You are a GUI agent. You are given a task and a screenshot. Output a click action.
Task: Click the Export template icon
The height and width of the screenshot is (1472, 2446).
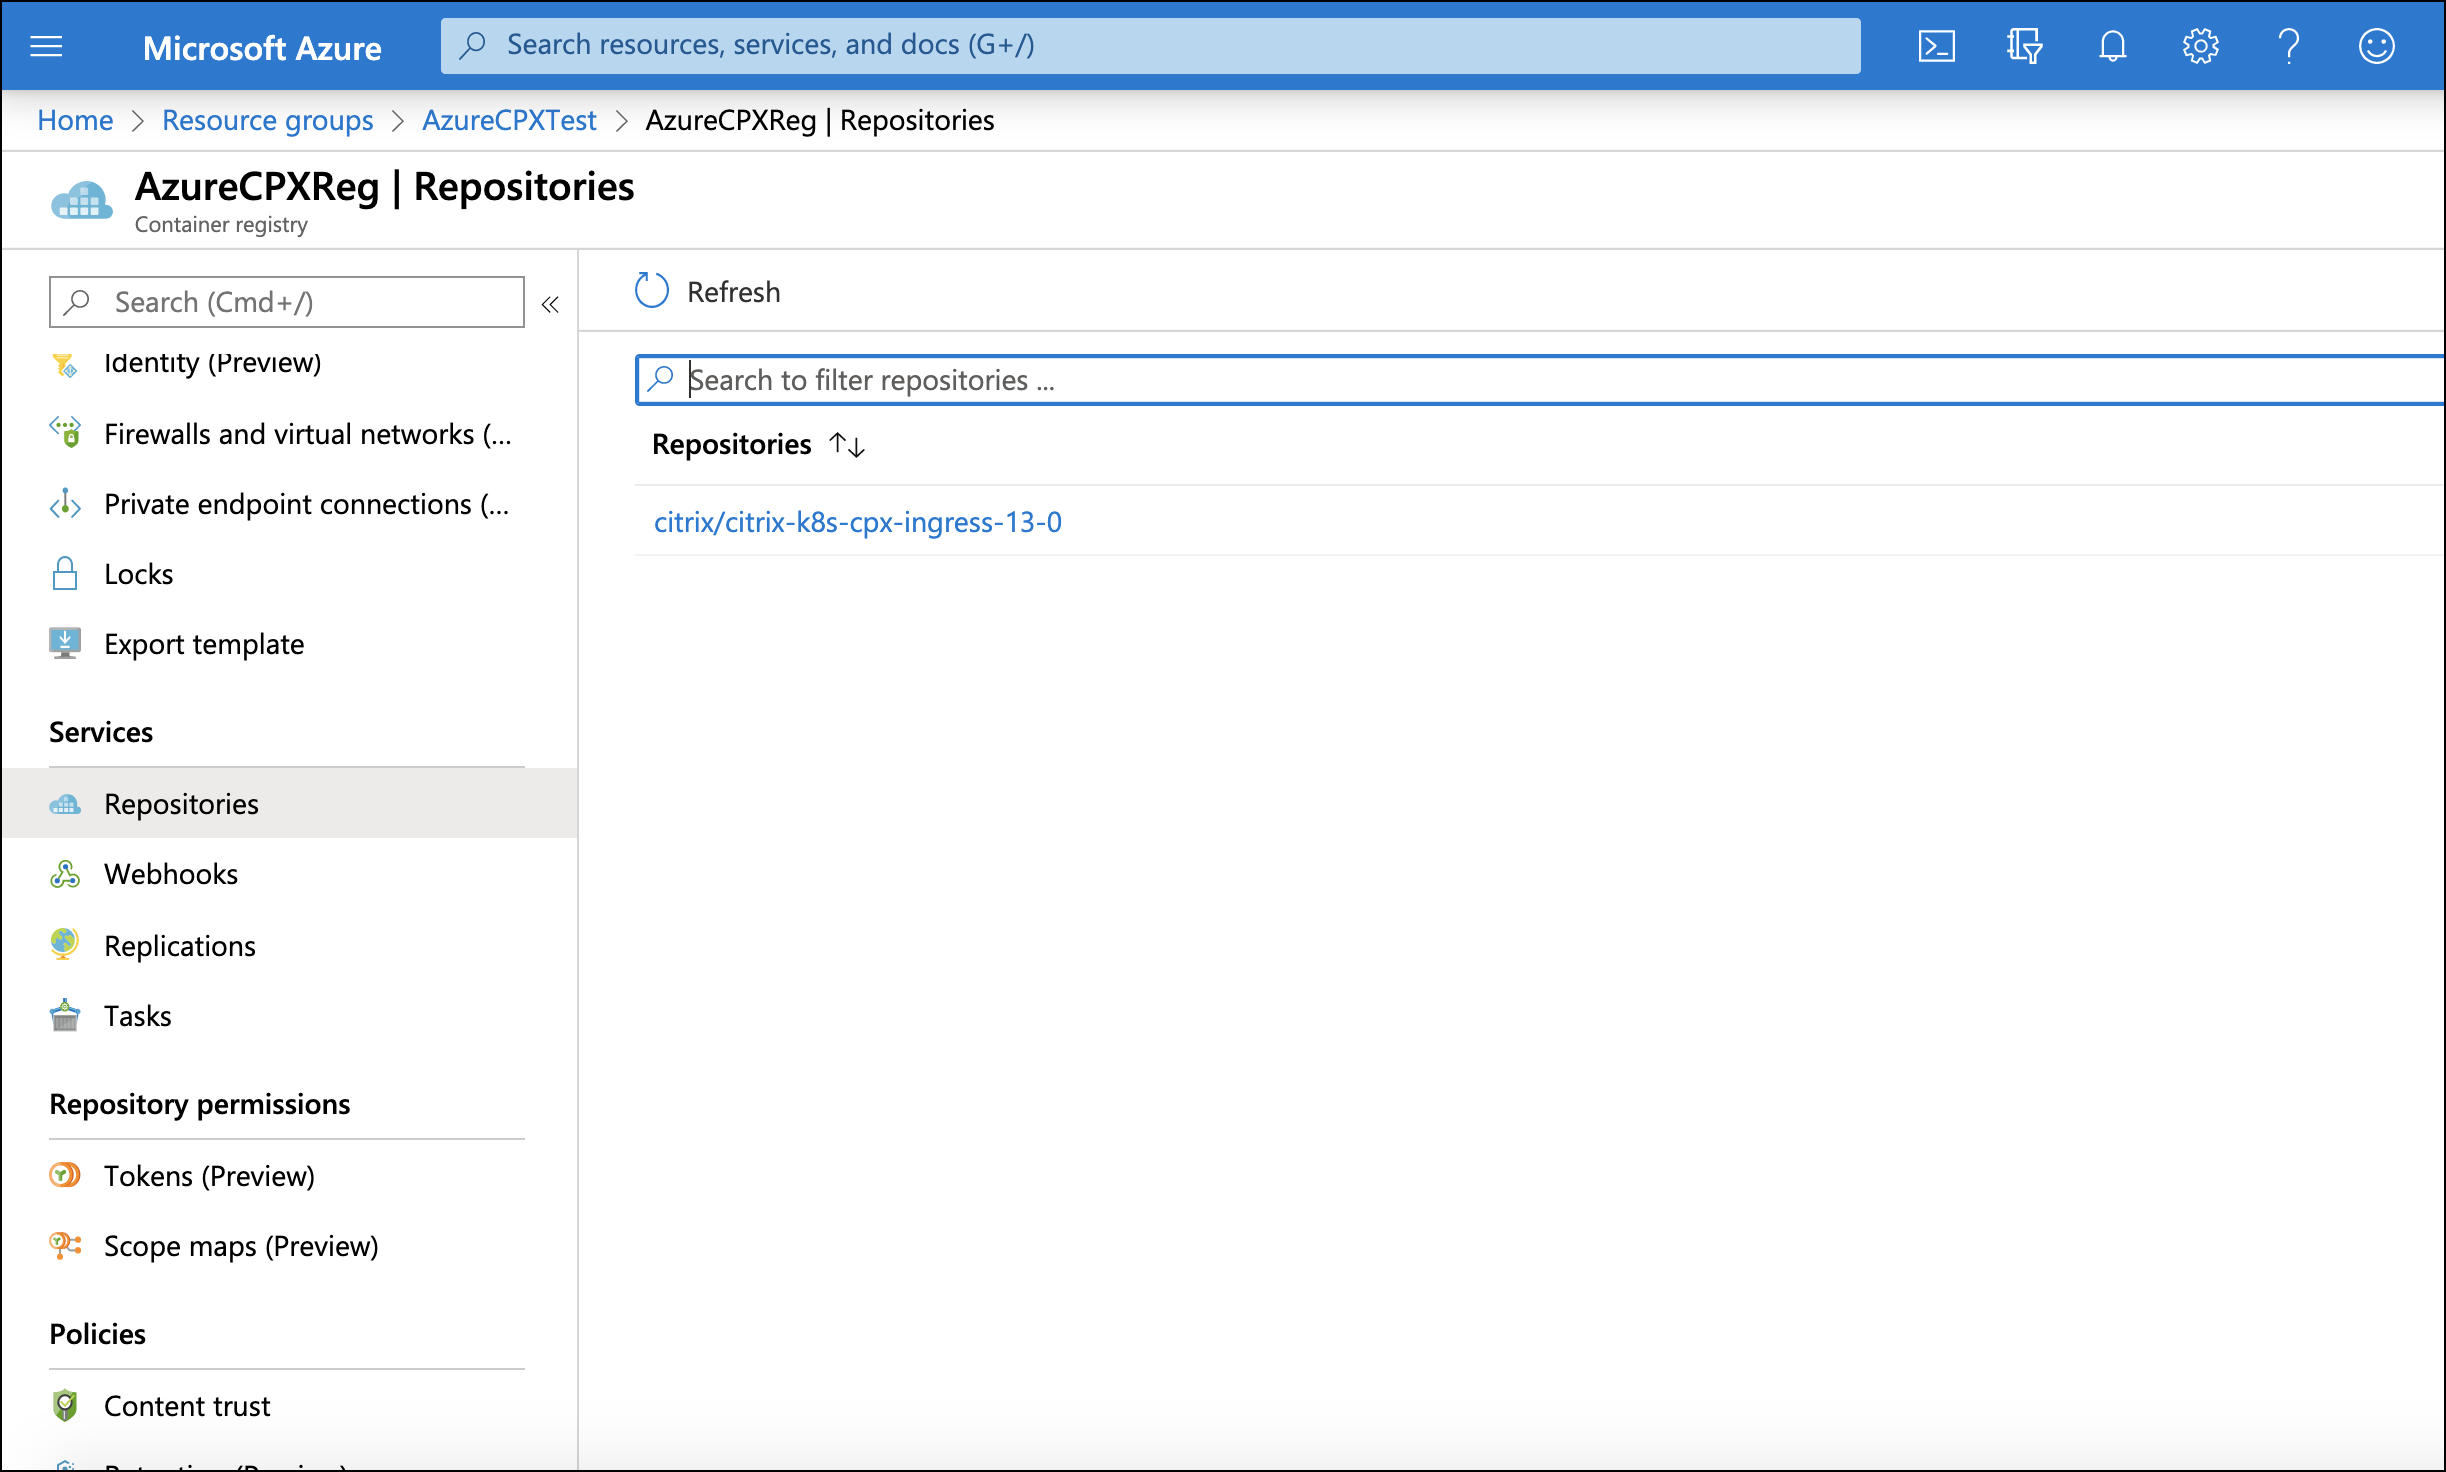tap(65, 643)
